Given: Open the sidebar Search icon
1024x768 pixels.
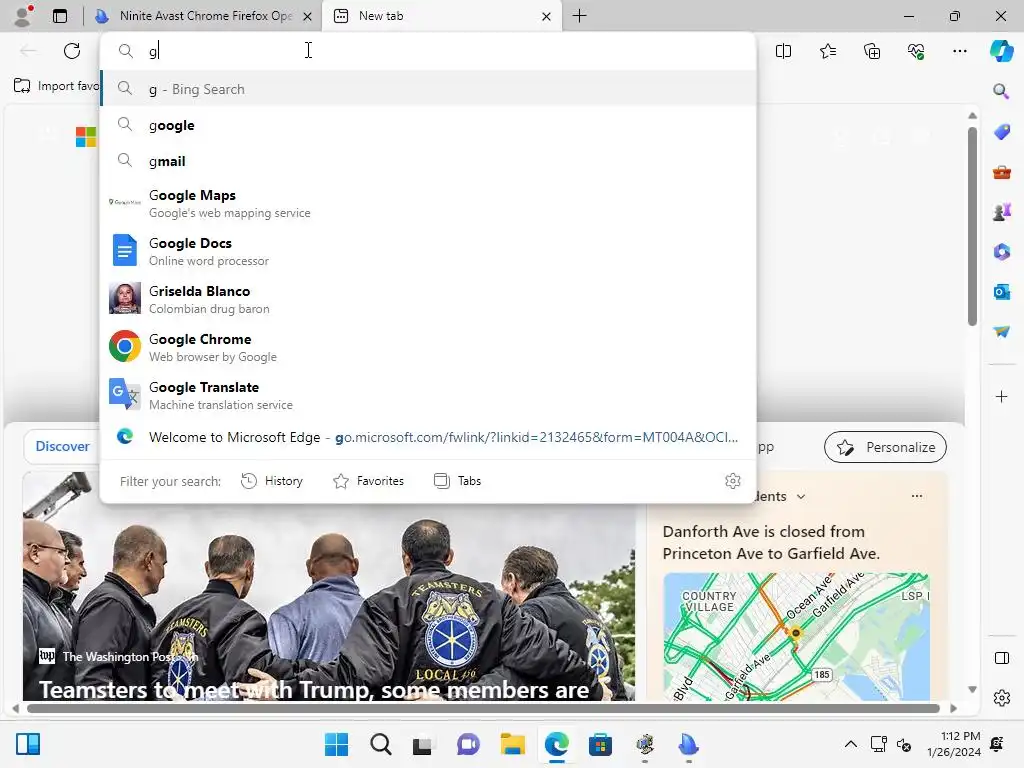Looking at the screenshot, I should coord(1001,91).
